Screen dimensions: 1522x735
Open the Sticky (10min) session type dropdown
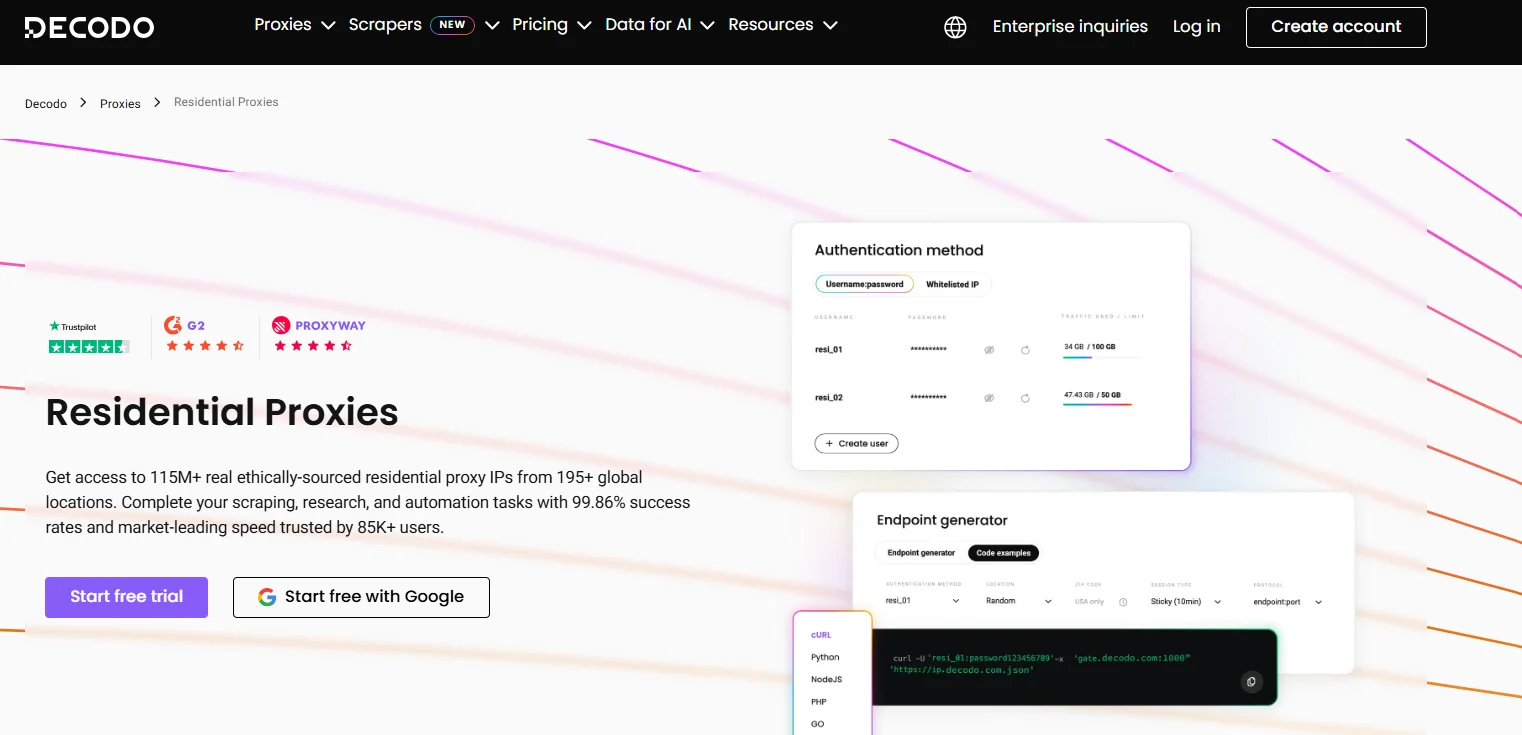coord(1186,602)
